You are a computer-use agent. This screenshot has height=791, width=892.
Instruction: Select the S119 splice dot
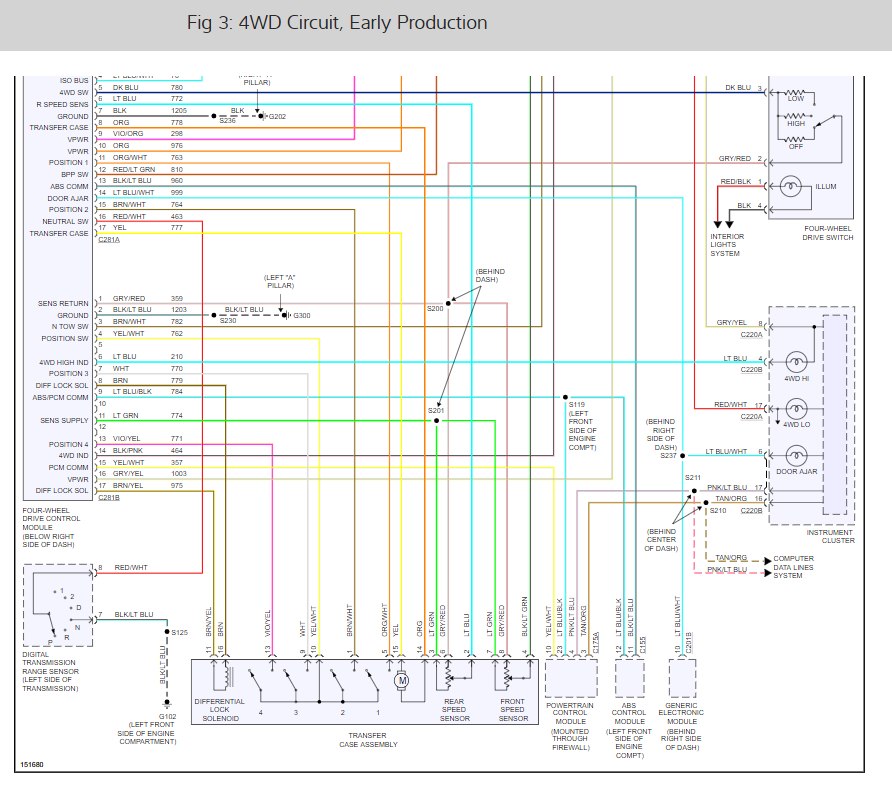pyautogui.click(x=565, y=397)
